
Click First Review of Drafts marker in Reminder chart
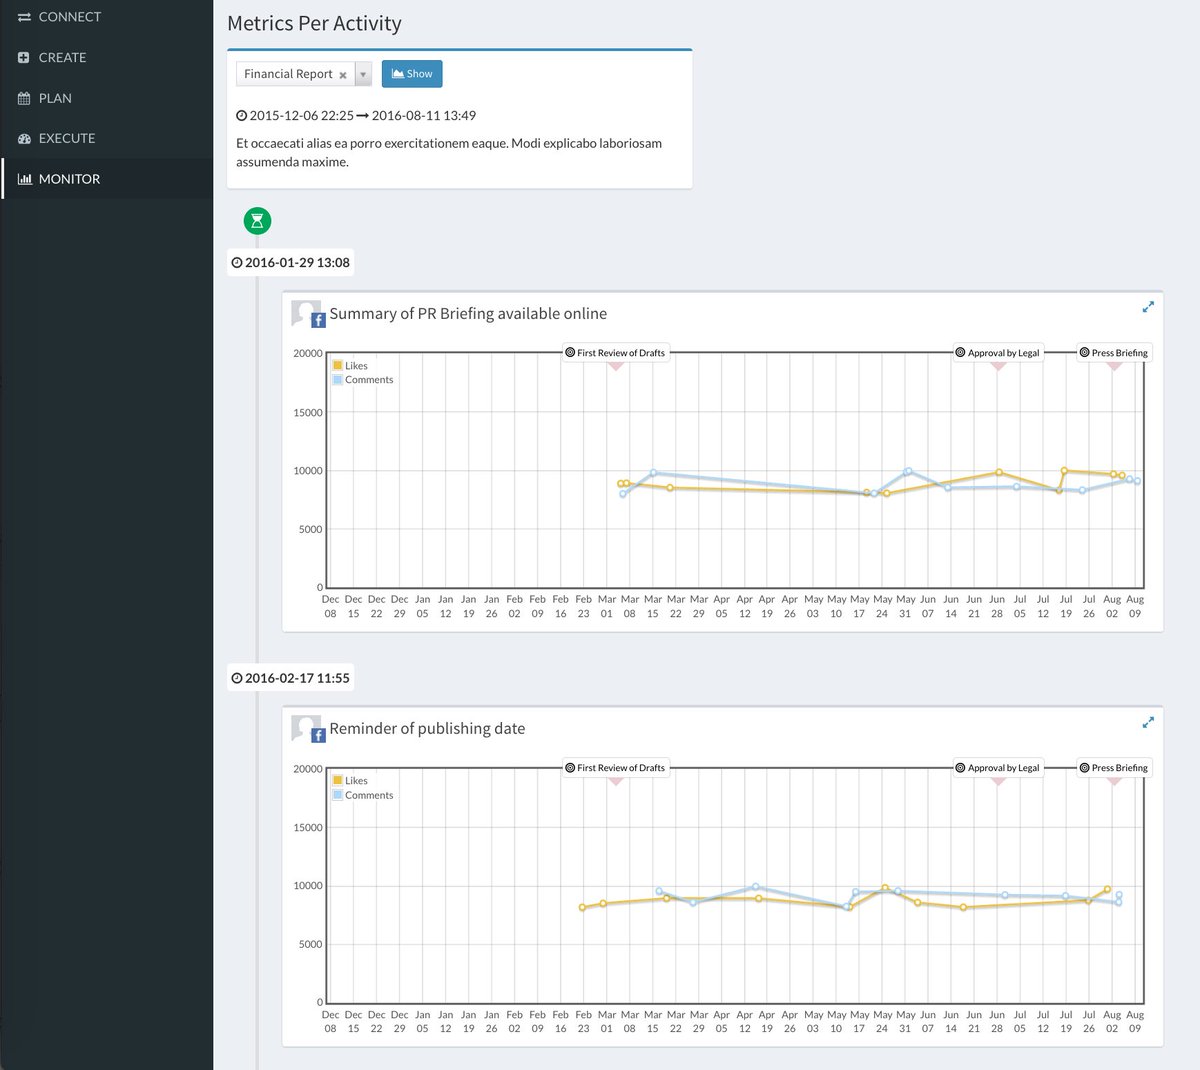tap(615, 768)
